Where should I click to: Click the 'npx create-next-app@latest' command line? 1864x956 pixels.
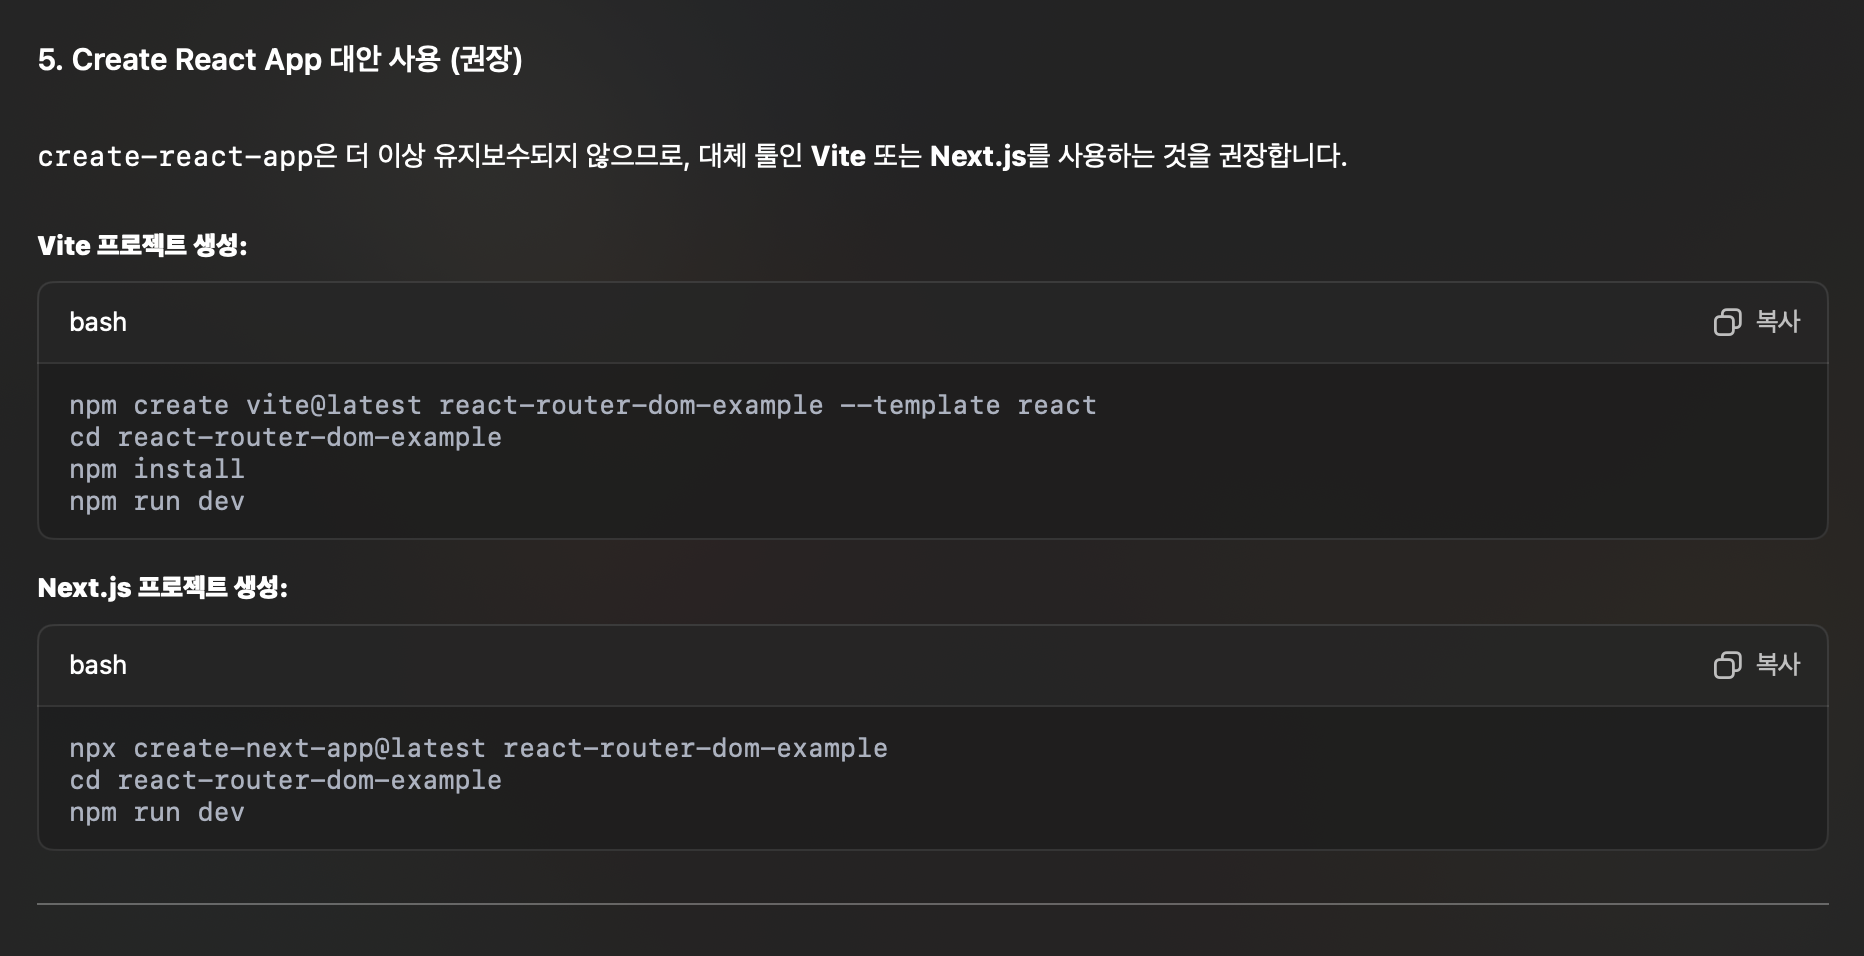478,748
